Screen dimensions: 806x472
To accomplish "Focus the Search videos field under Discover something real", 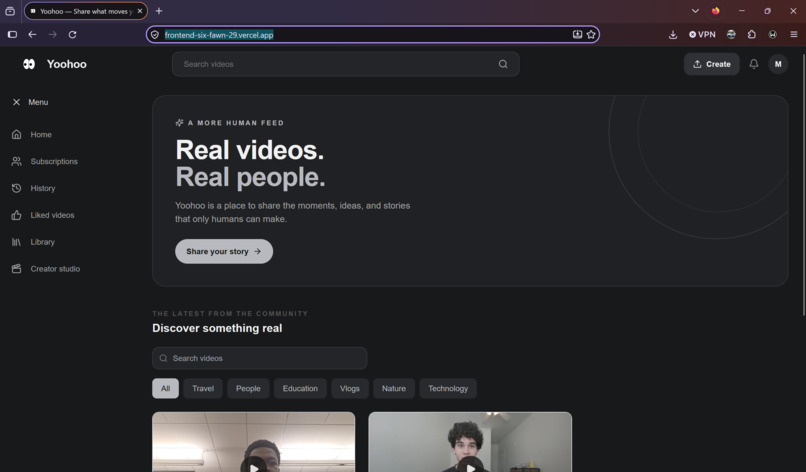I will (260, 358).
